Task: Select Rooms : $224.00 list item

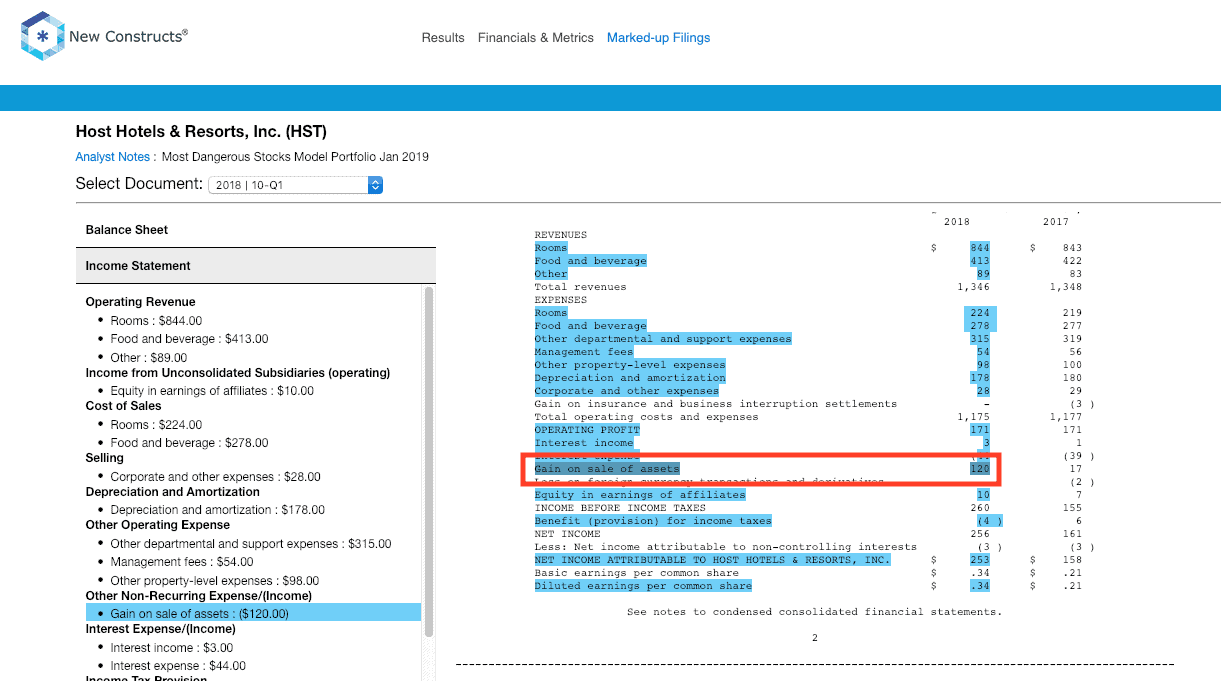Action: tap(156, 425)
